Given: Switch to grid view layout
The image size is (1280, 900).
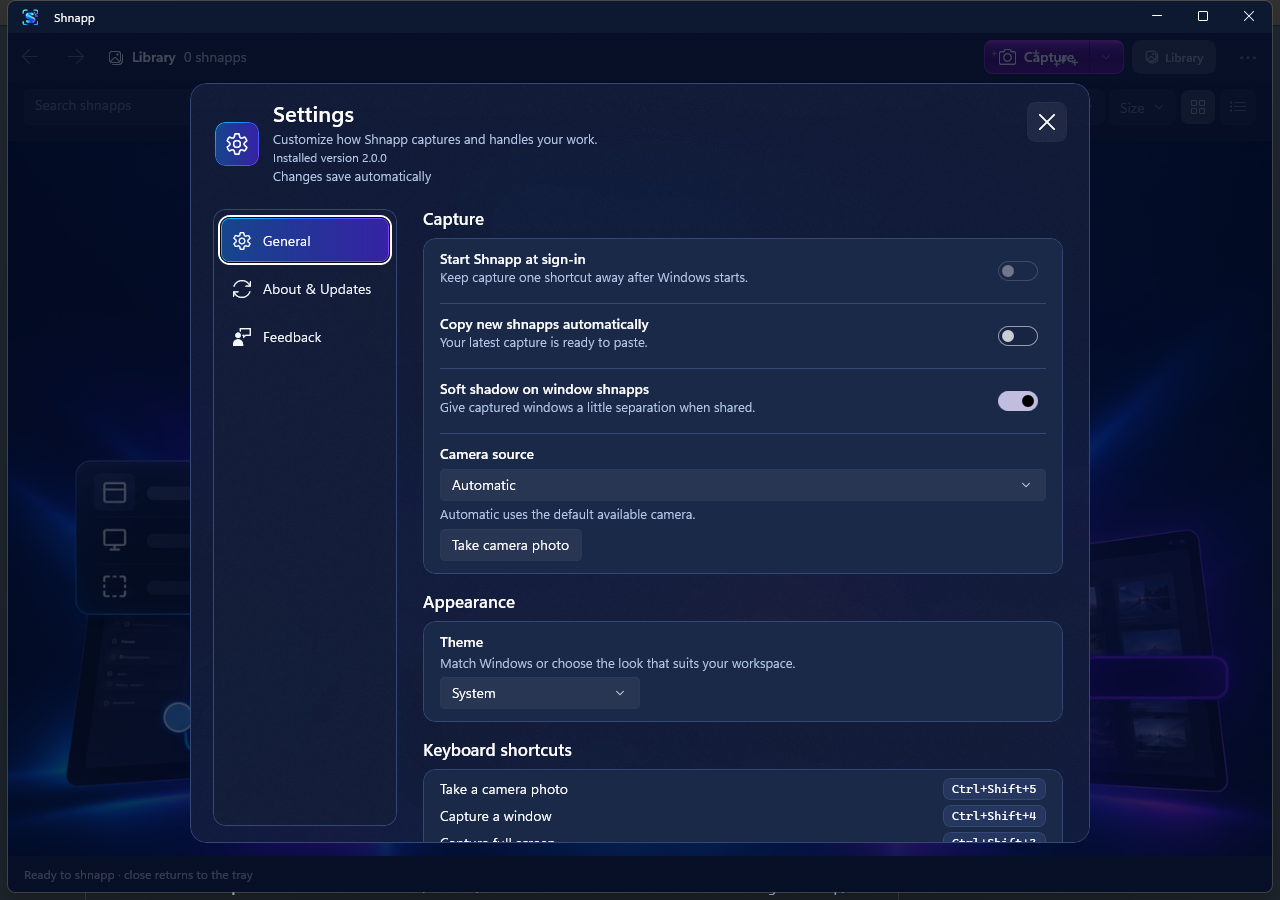Looking at the screenshot, I should pyautogui.click(x=1198, y=107).
